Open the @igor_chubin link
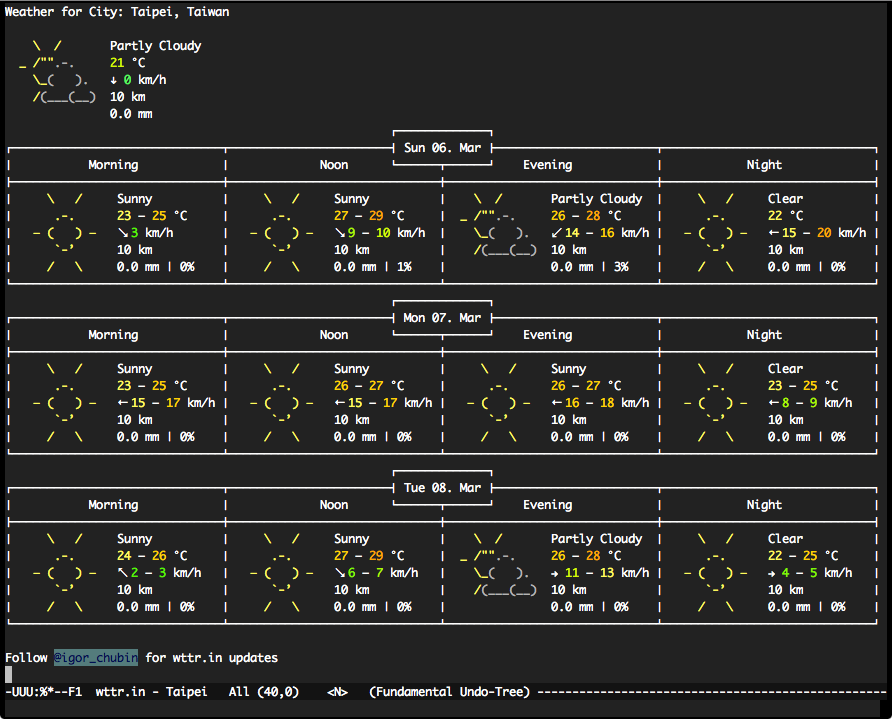The width and height of the screenshot is (892, 719). coord(96,658)
